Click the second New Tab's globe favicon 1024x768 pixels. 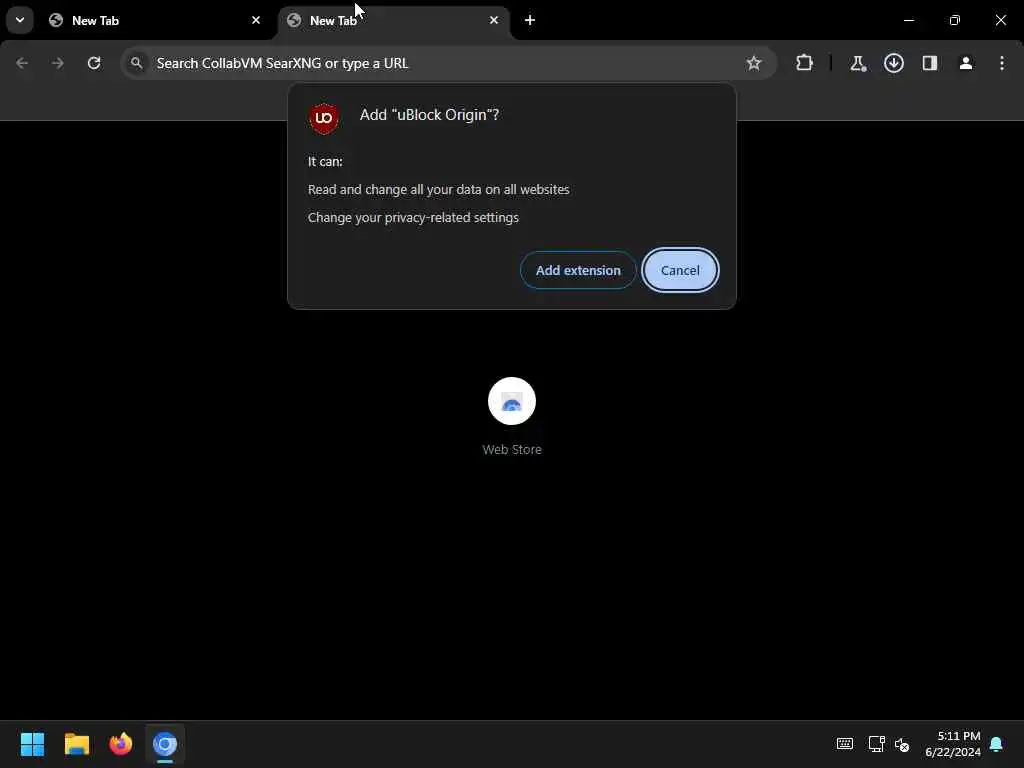(x=294, y=20)
